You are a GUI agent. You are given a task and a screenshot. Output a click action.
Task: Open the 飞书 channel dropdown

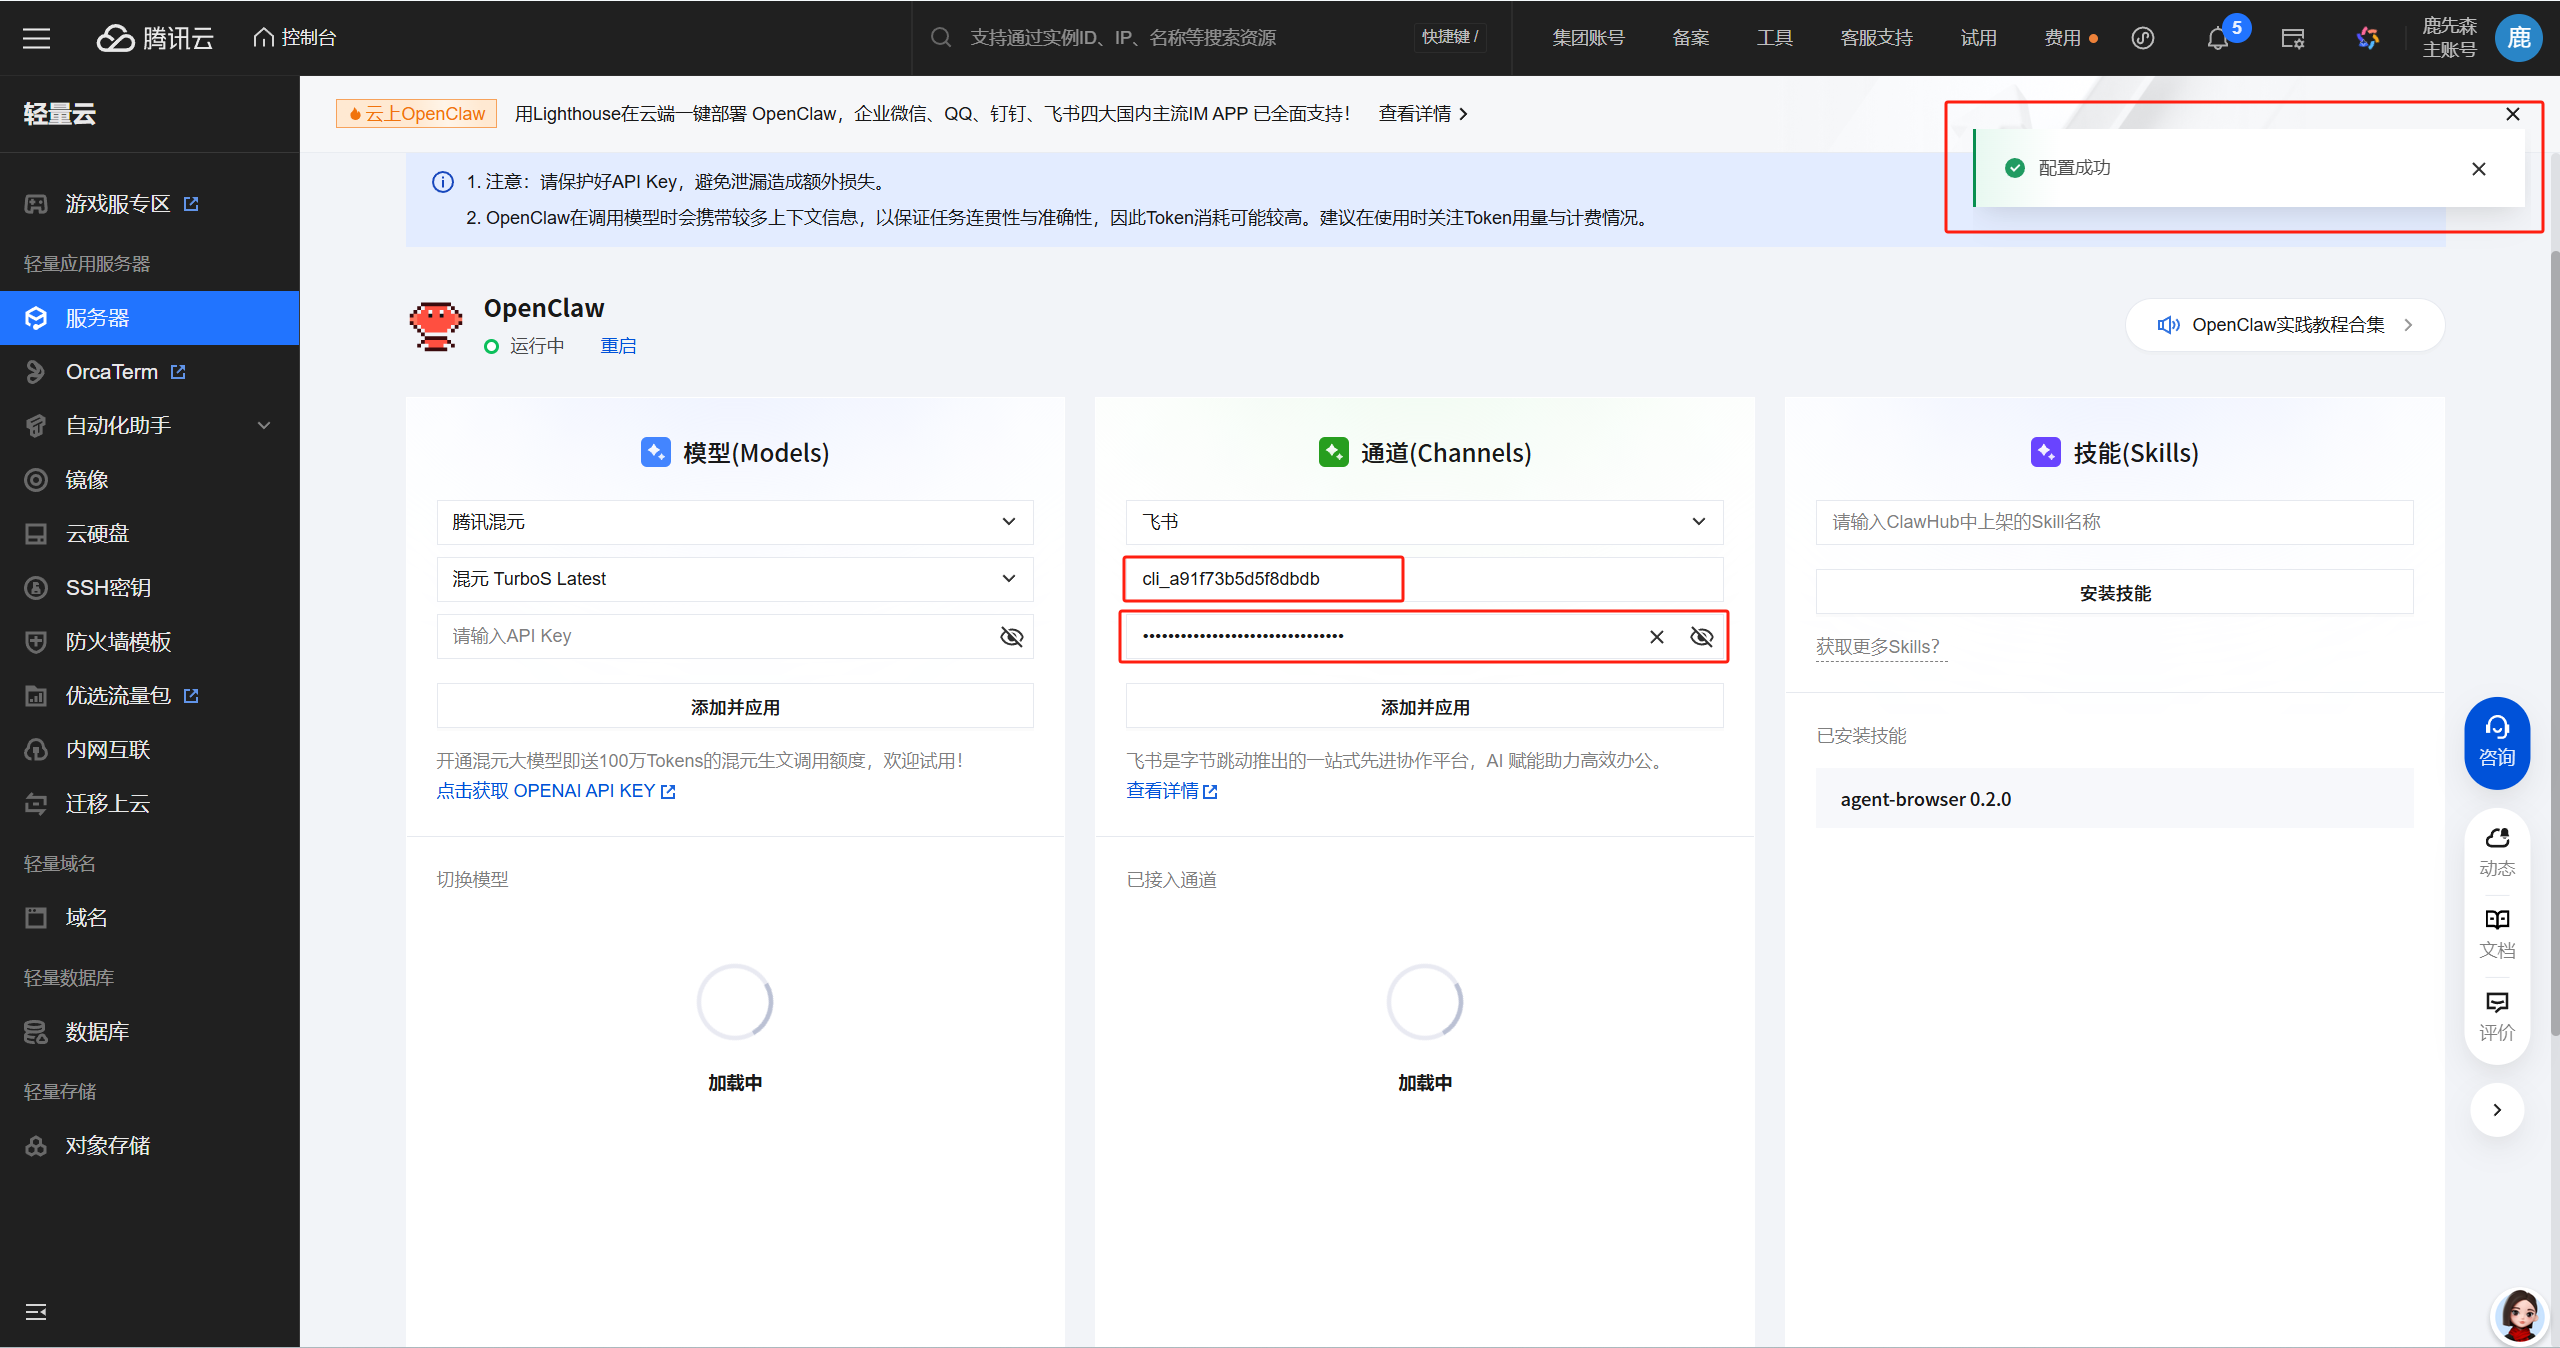(1423, 522)
